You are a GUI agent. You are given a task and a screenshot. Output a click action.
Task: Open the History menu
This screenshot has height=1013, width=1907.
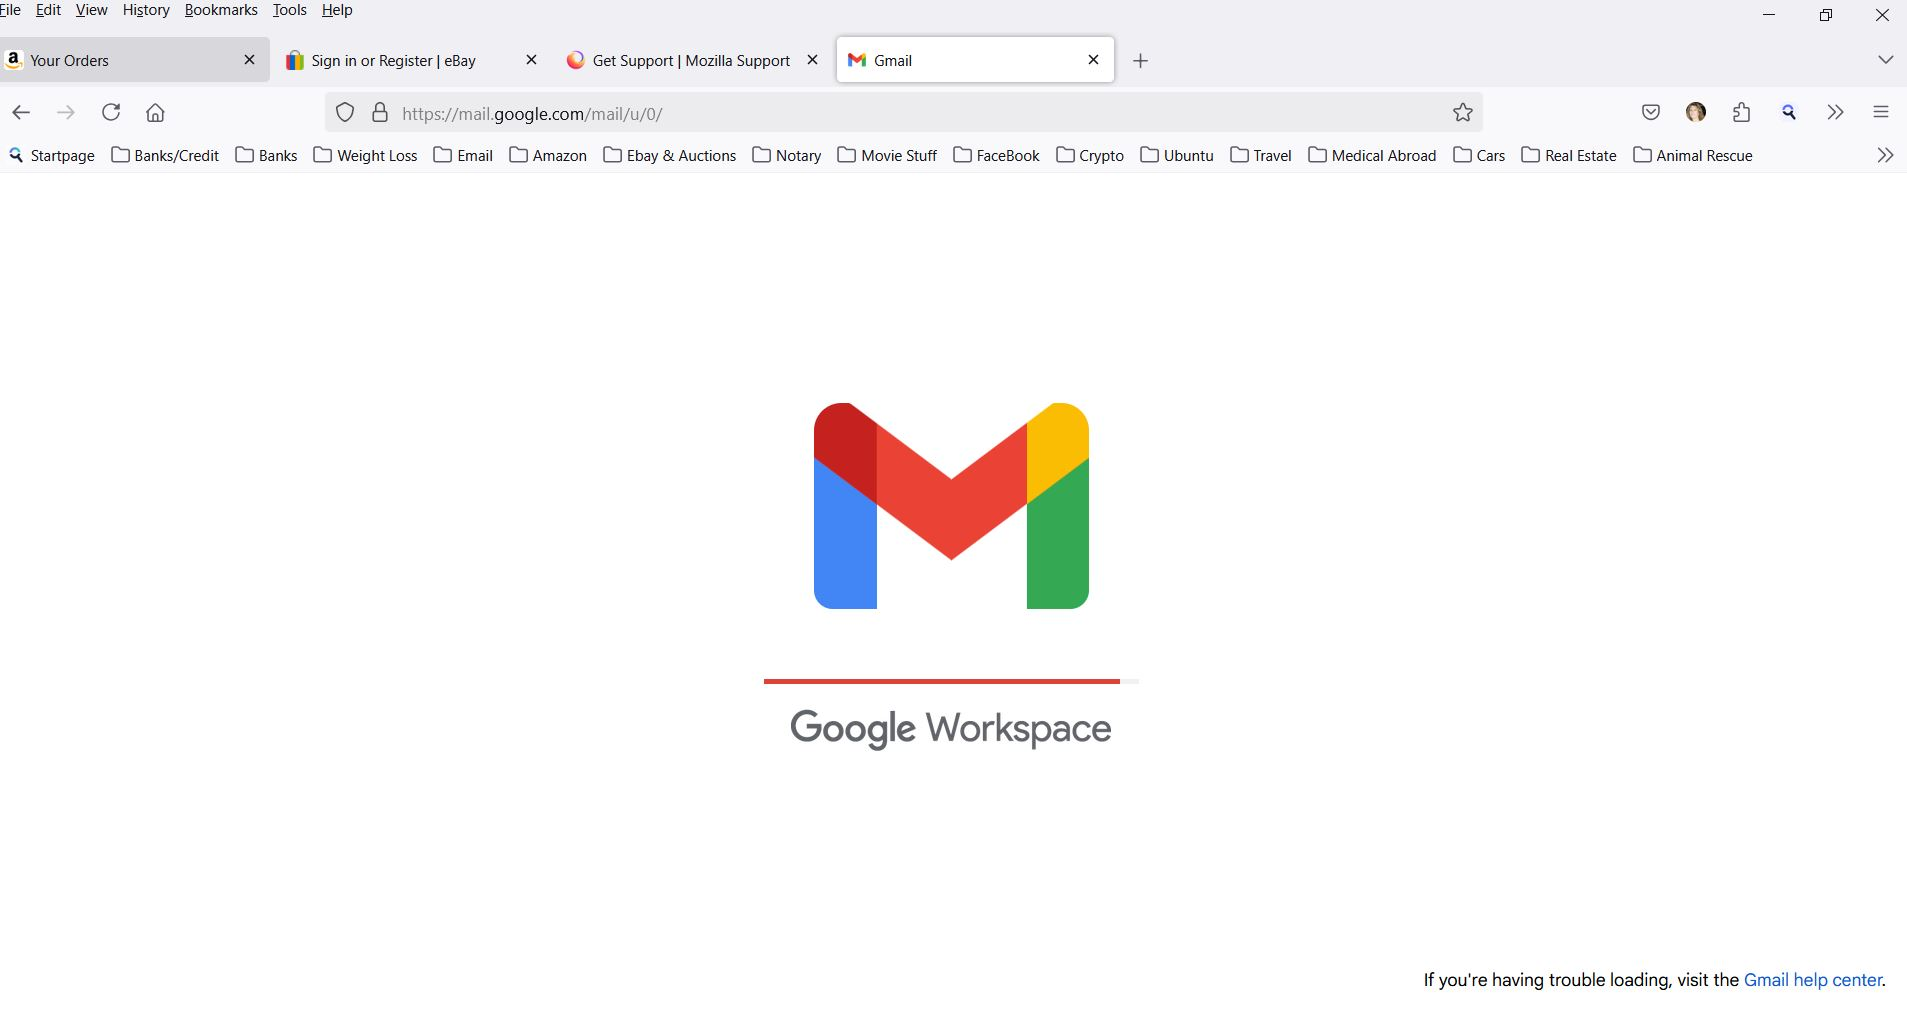point(146,10)
